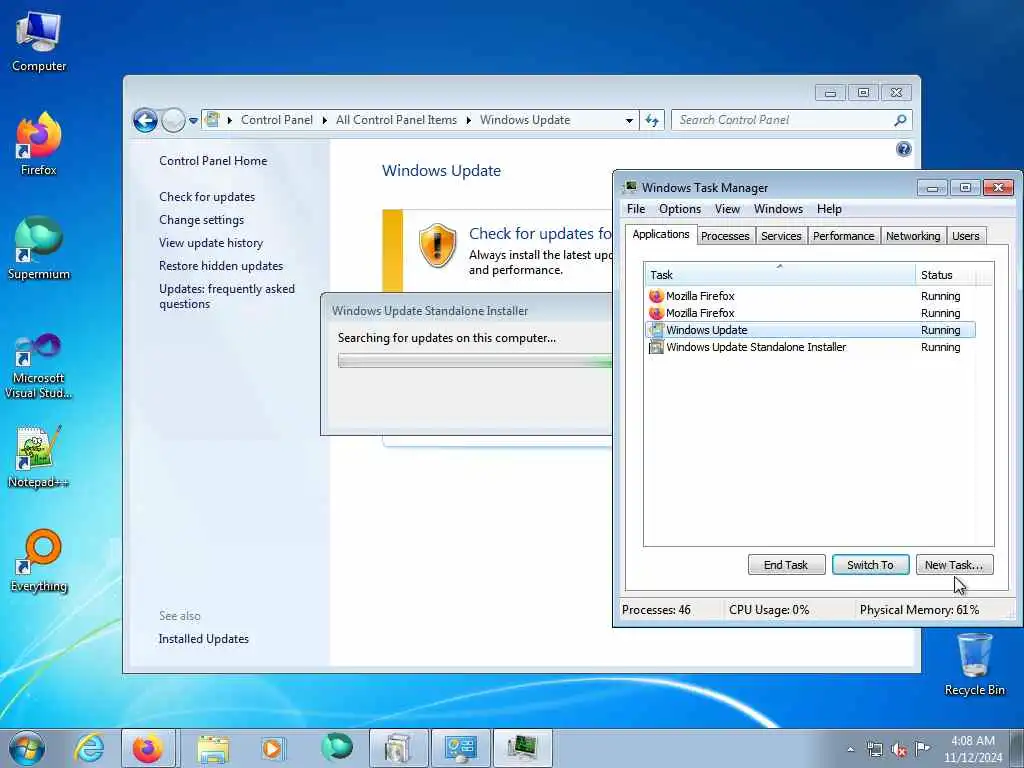Image resolution: width=1024 pixels, height=768 pixels.
Task: Select the Windows Update task row
Action: [810, 330]
